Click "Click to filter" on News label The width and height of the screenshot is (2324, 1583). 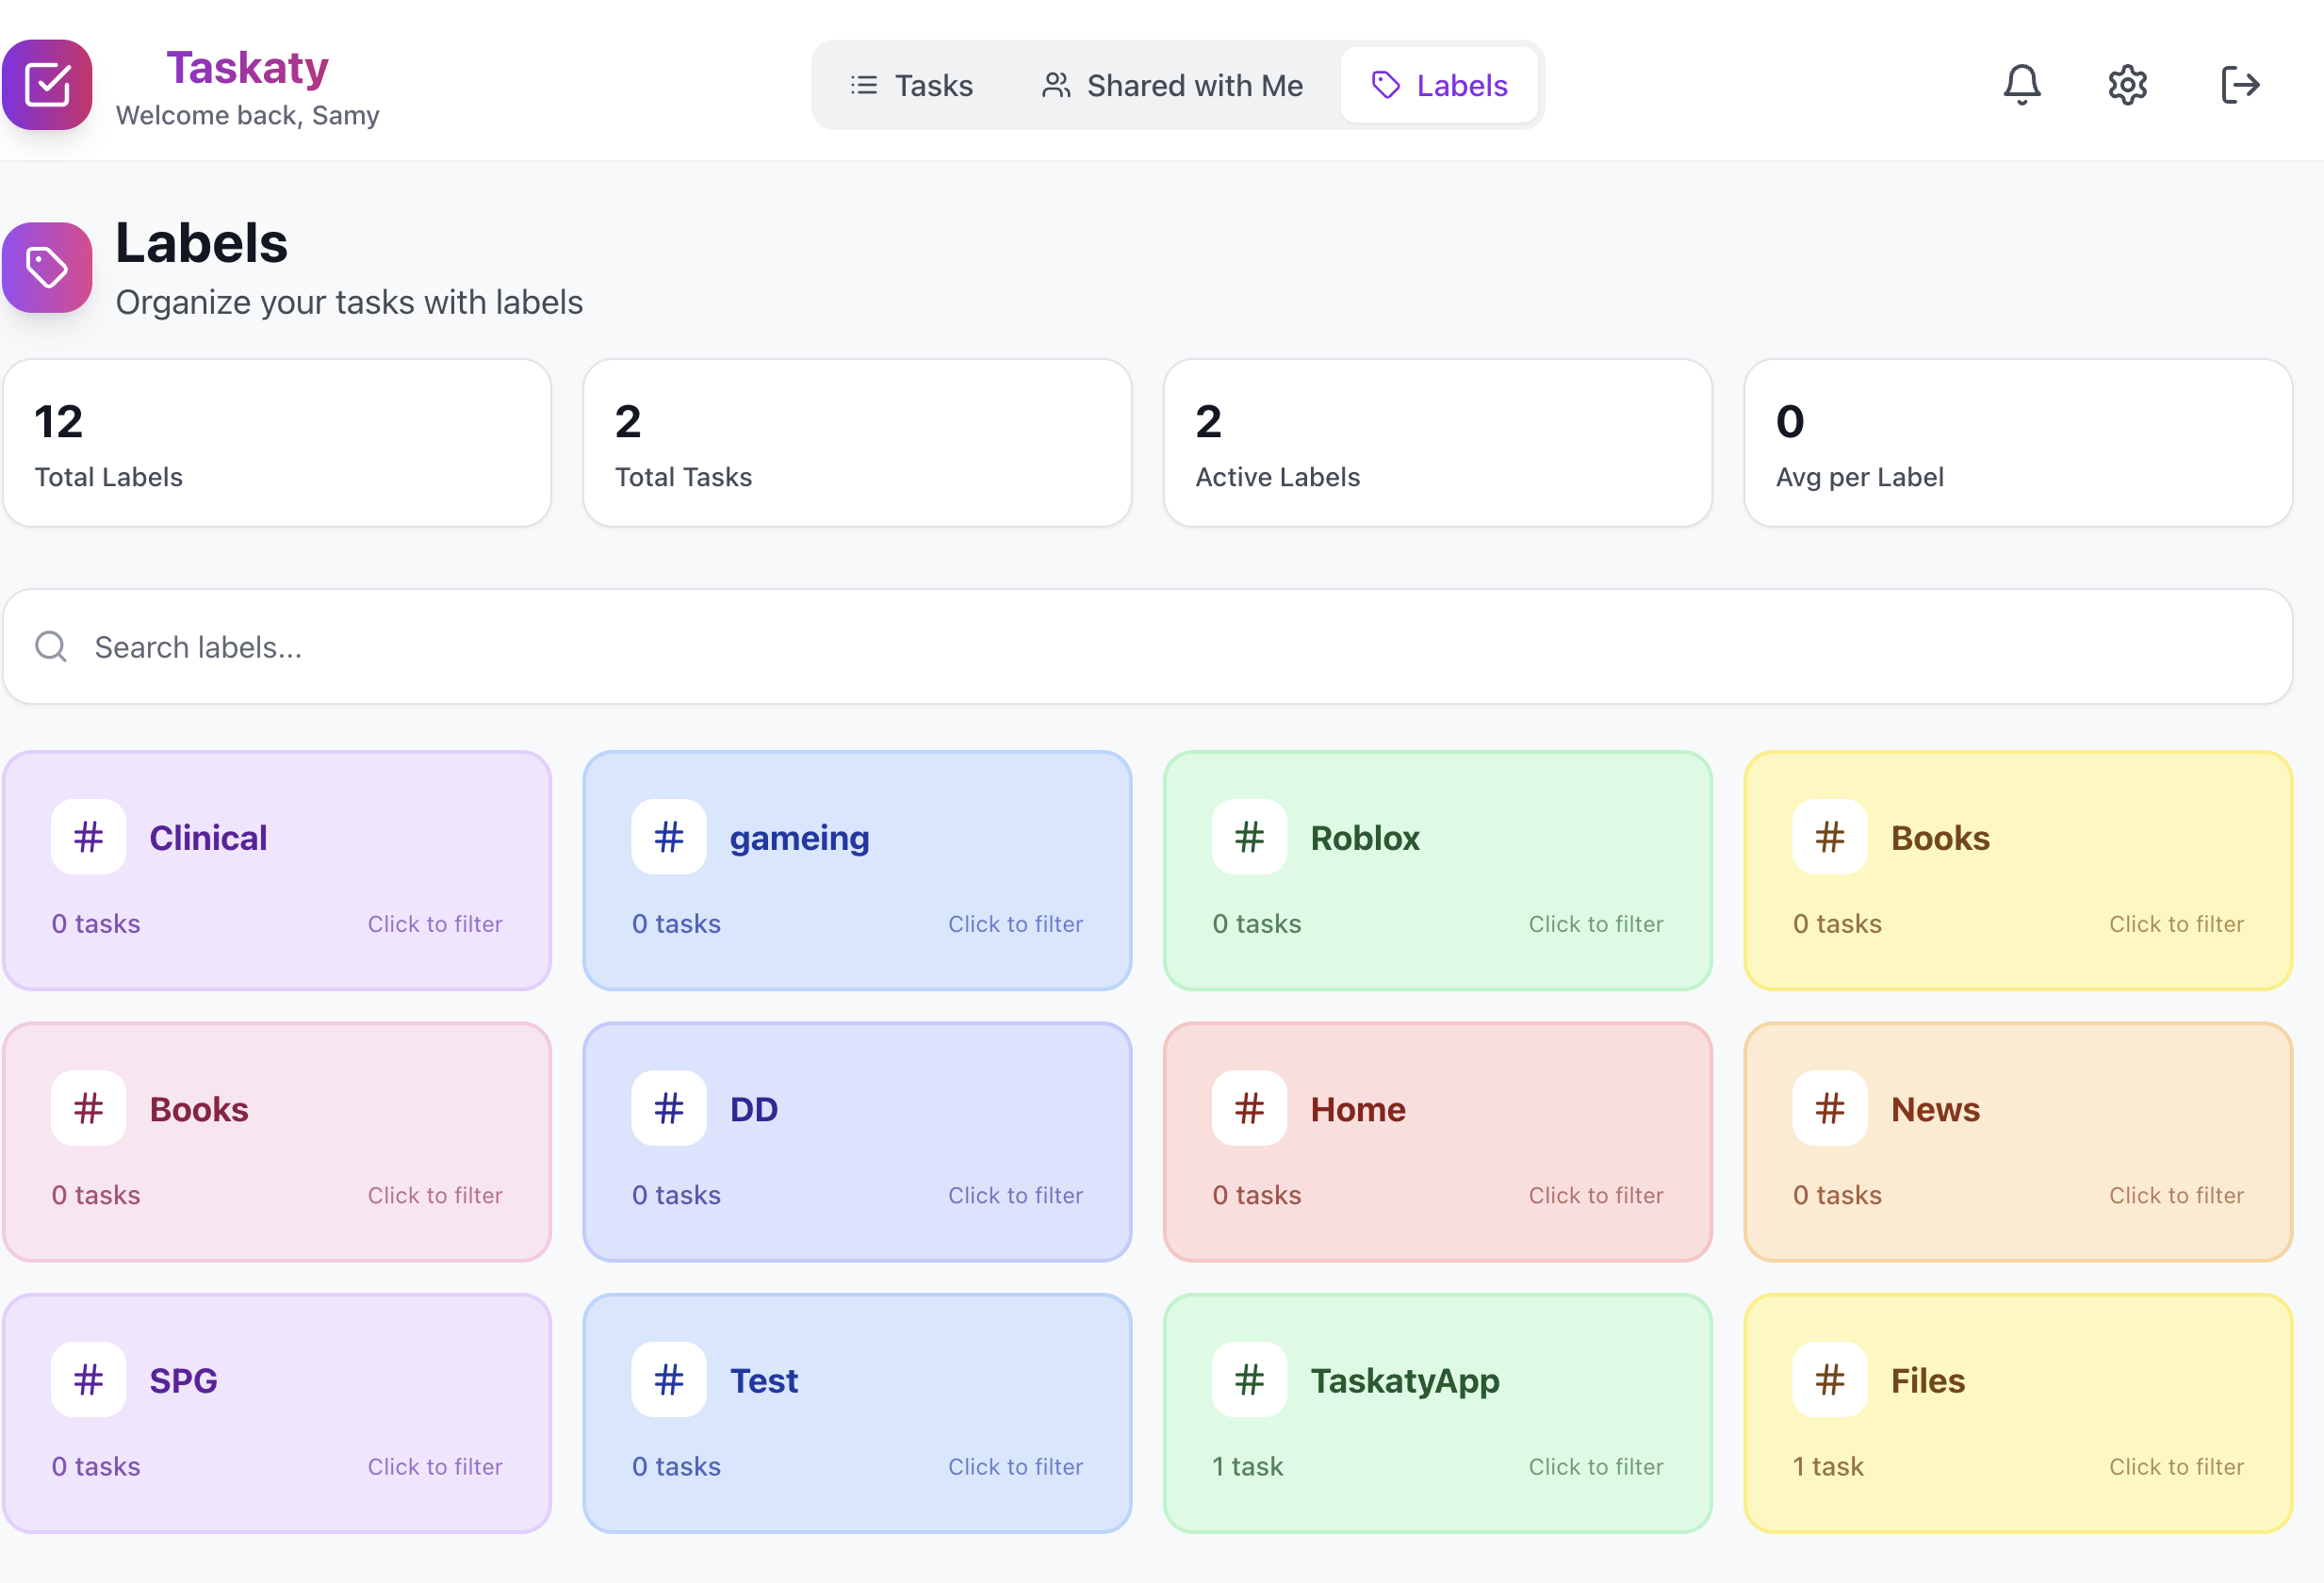(2176, 1195)
